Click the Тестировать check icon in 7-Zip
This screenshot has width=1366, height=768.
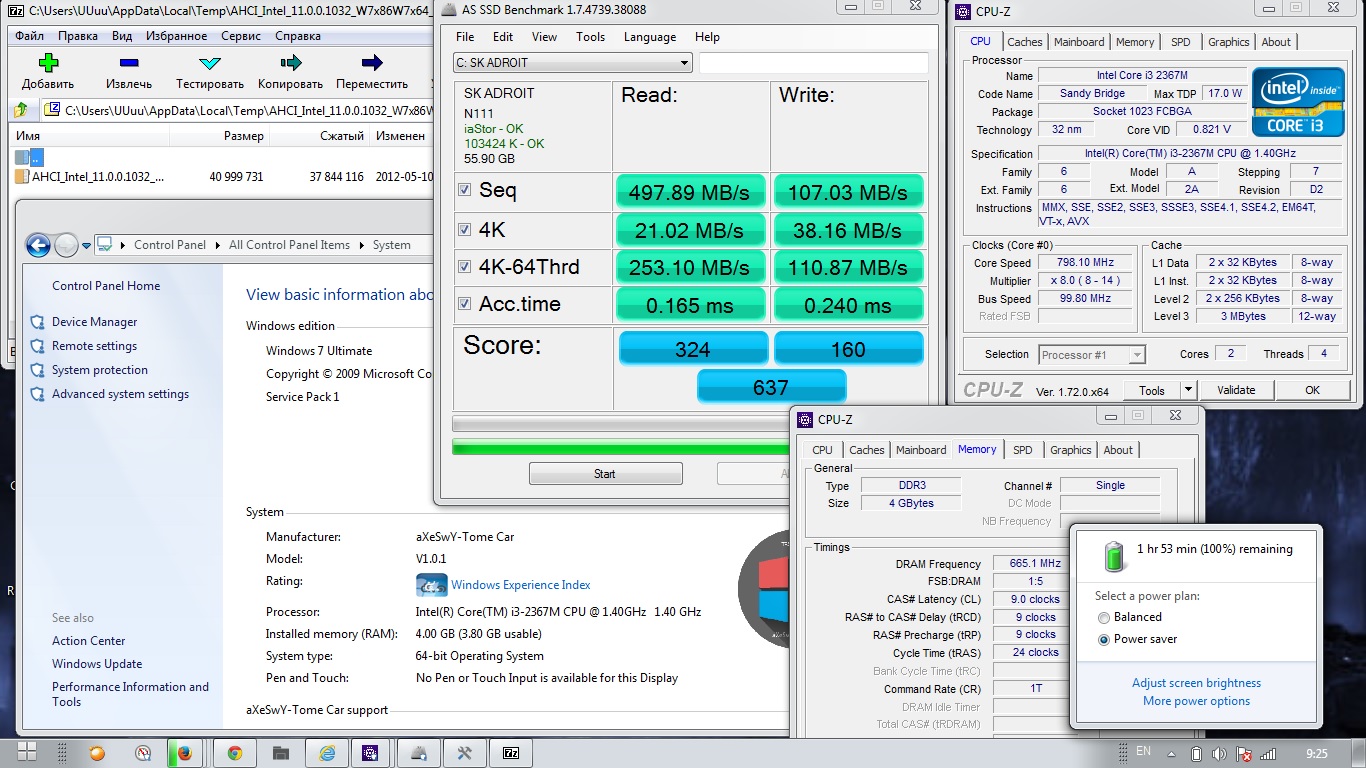click(210, 63)
